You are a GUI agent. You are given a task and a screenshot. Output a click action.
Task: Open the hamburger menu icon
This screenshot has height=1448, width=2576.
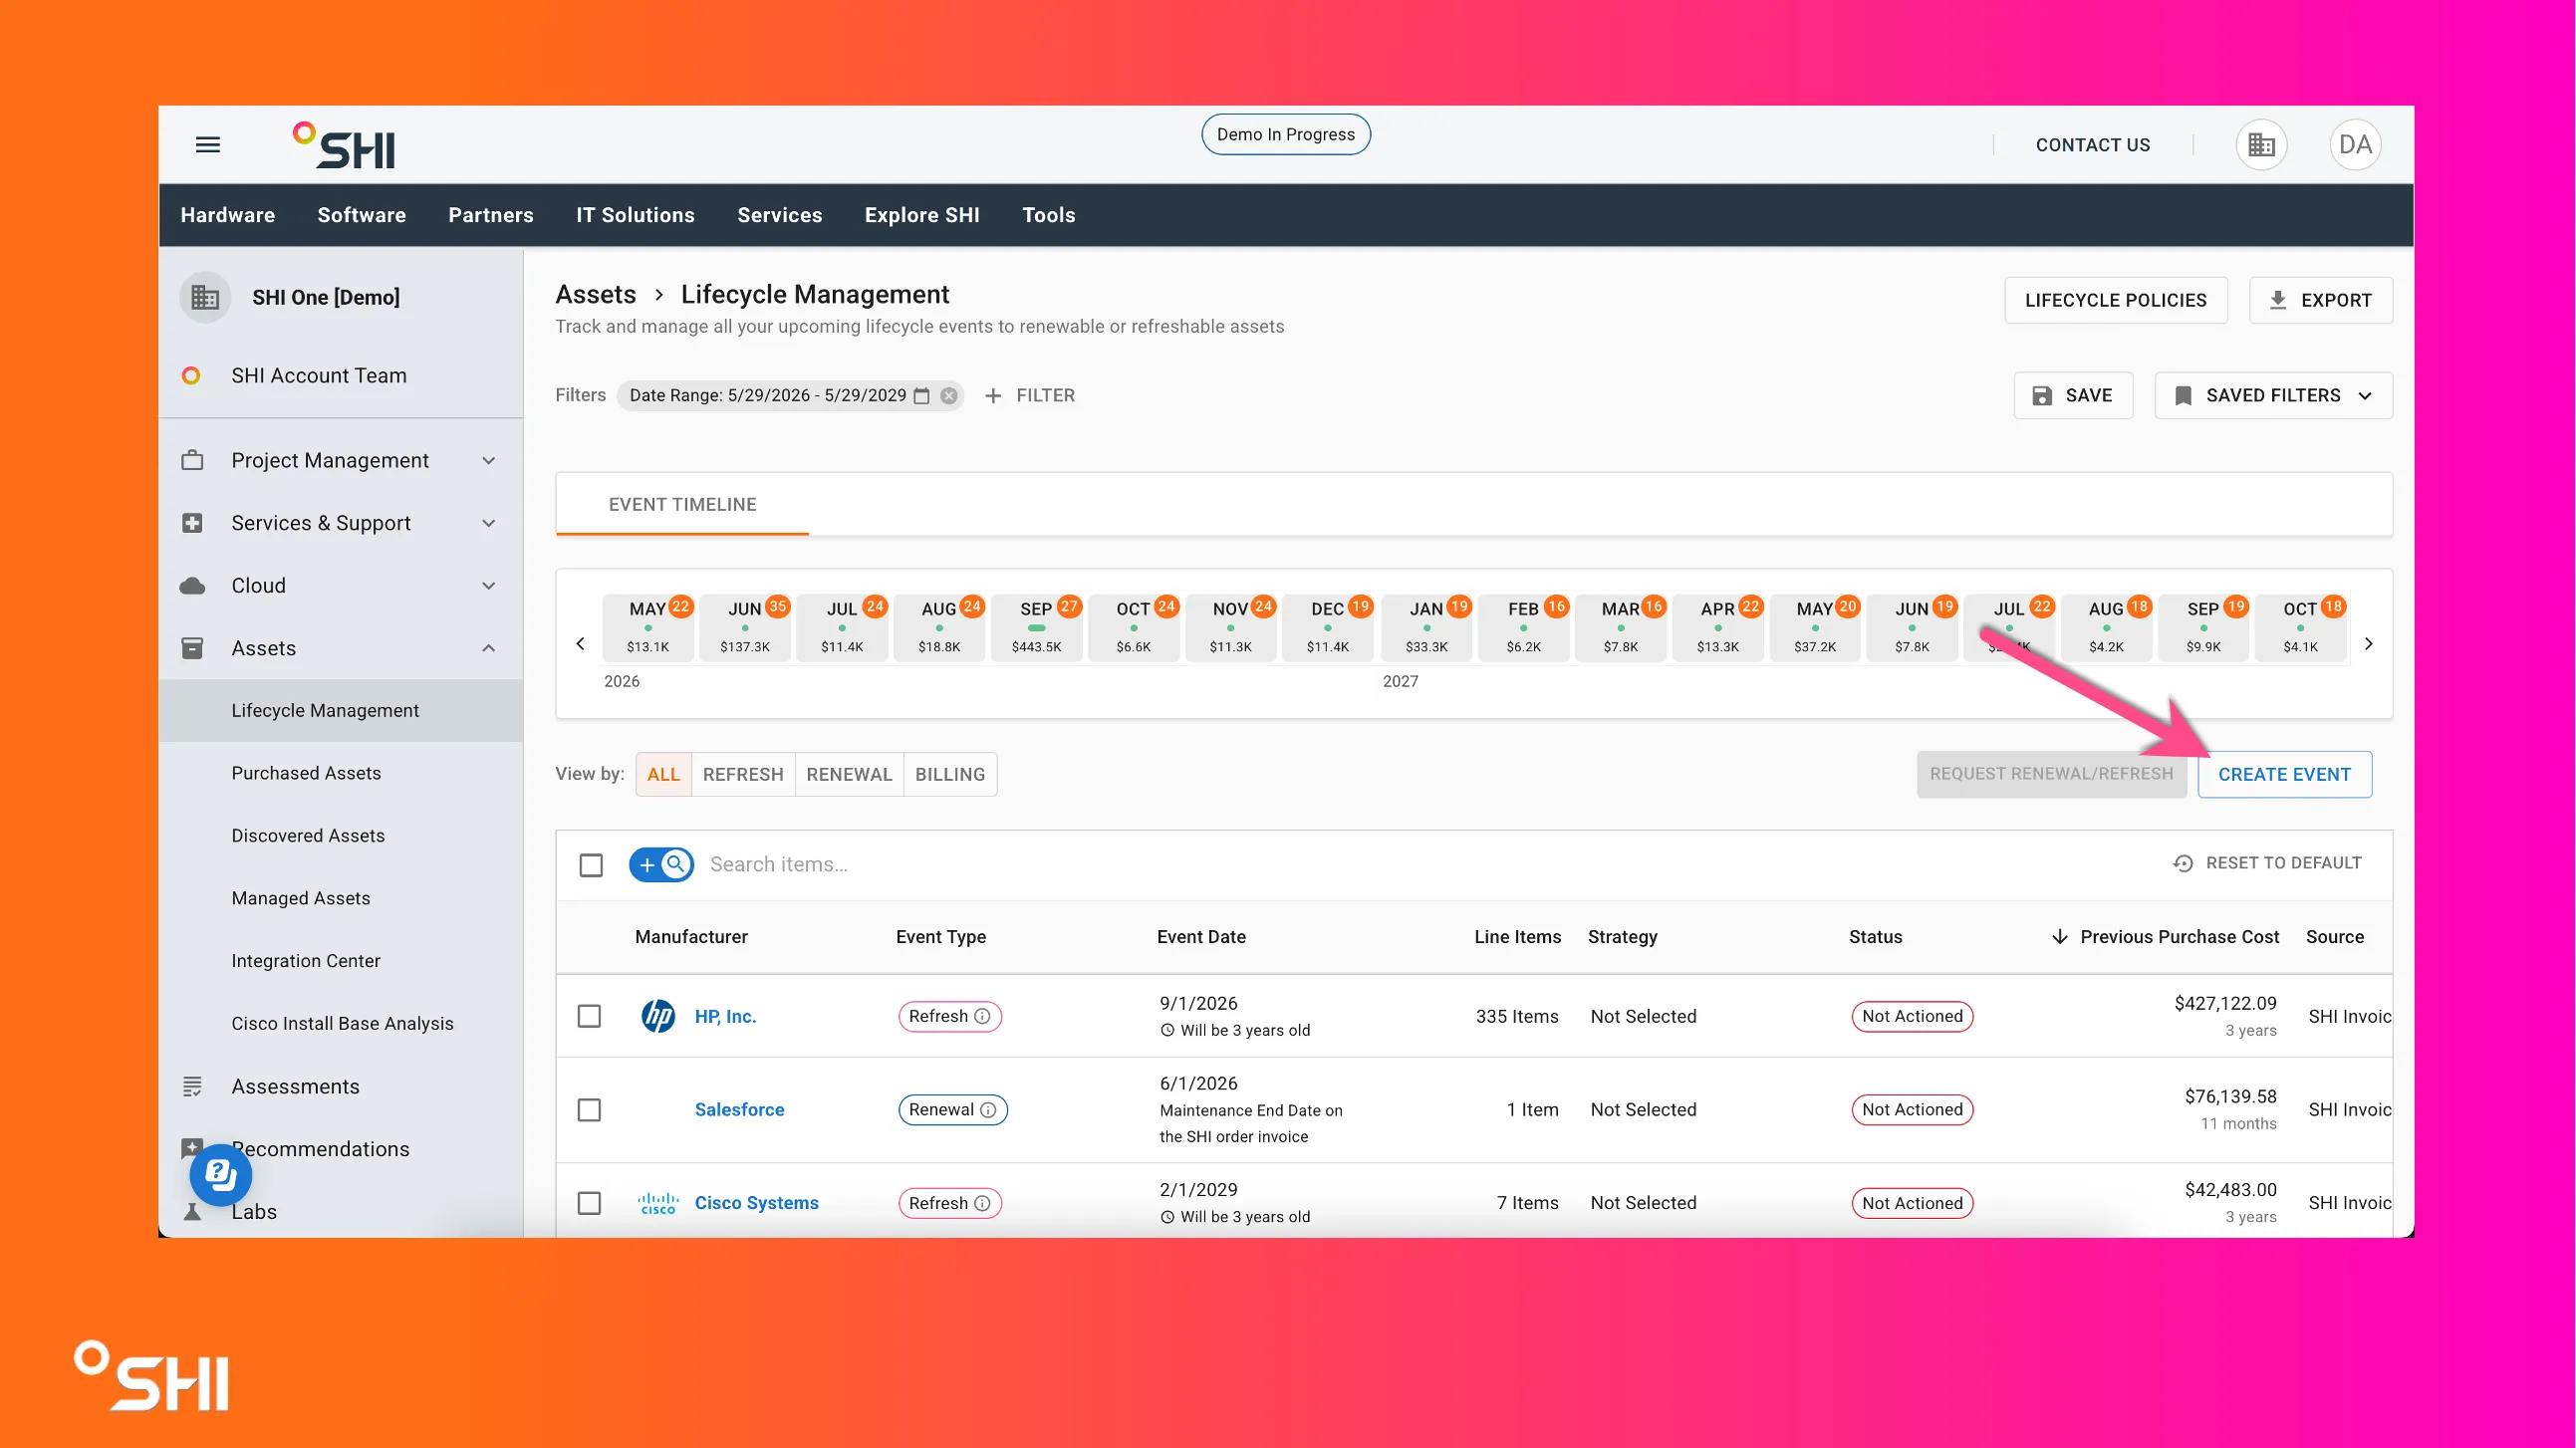click(208, 145)
